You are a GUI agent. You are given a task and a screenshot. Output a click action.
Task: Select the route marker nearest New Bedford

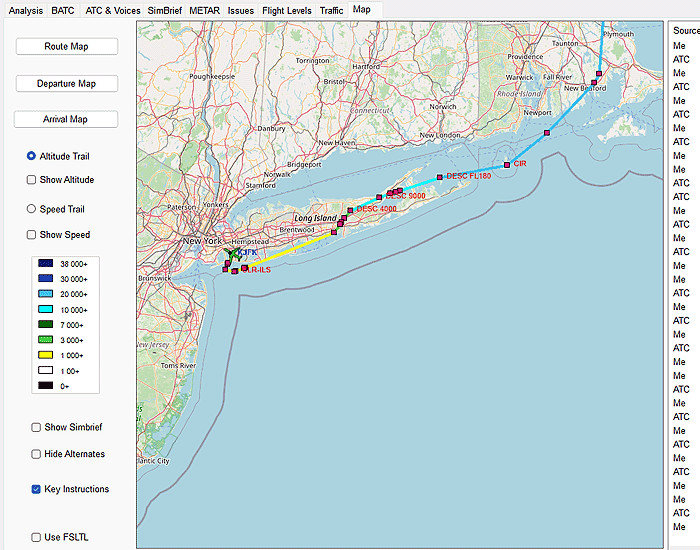coord(594,83)
